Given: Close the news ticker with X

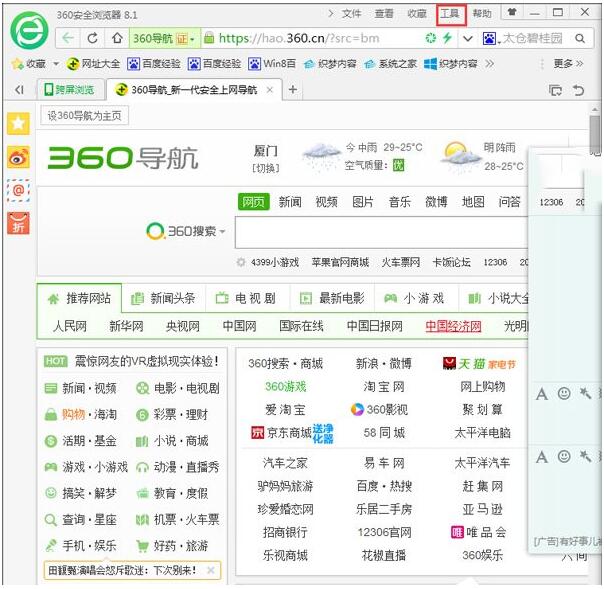Looking at the screenshot, I should click(211, 570).
